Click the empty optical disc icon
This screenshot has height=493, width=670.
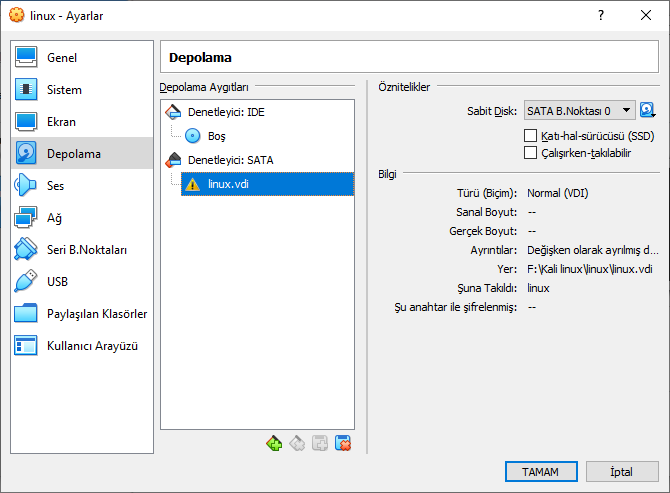pos(193,136)
